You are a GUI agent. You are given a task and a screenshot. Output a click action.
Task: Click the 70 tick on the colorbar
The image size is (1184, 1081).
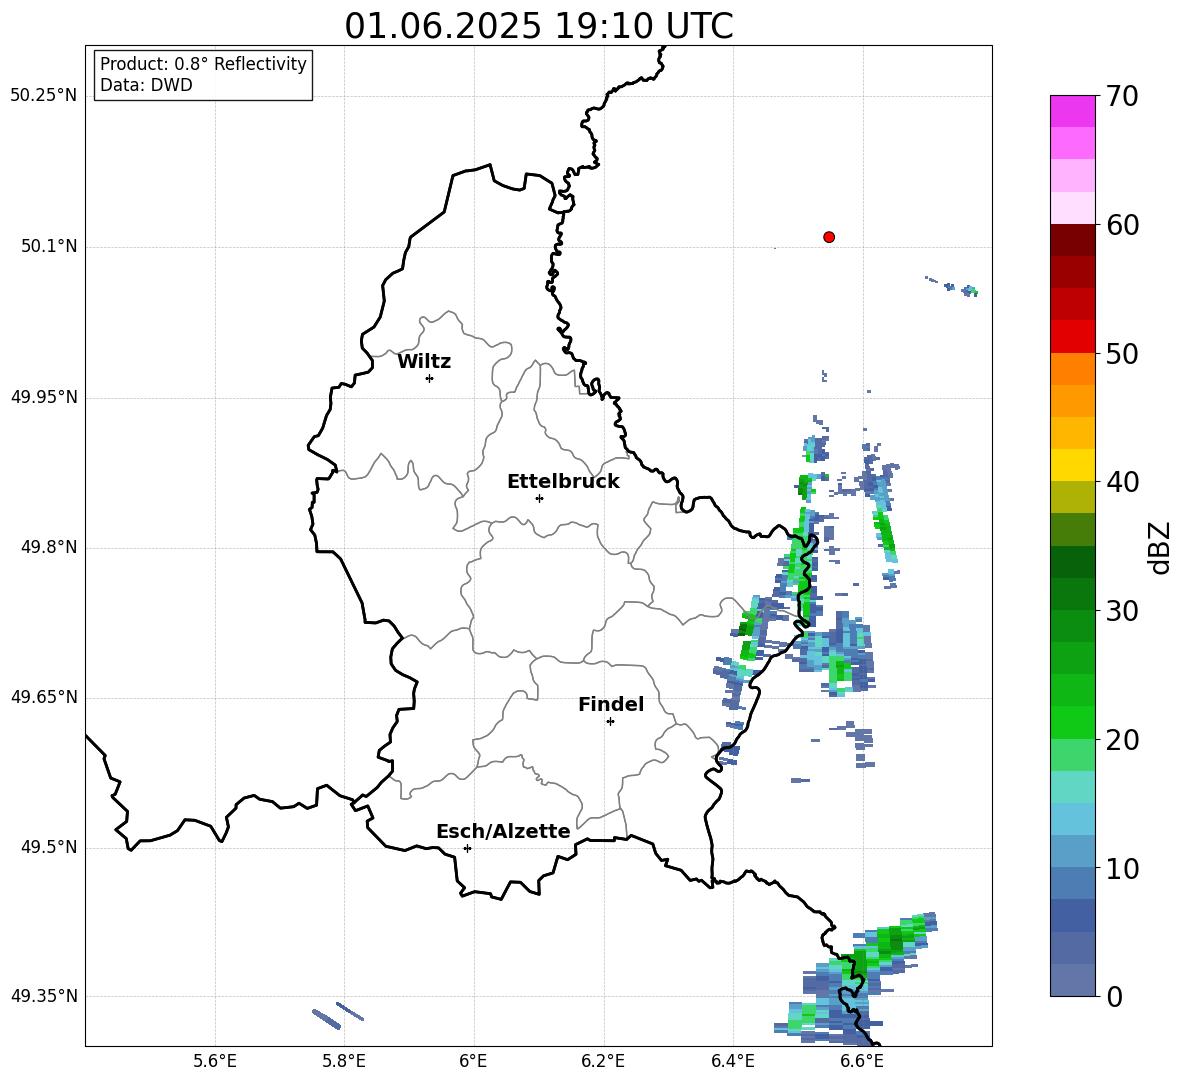(x=1121, y=96)
